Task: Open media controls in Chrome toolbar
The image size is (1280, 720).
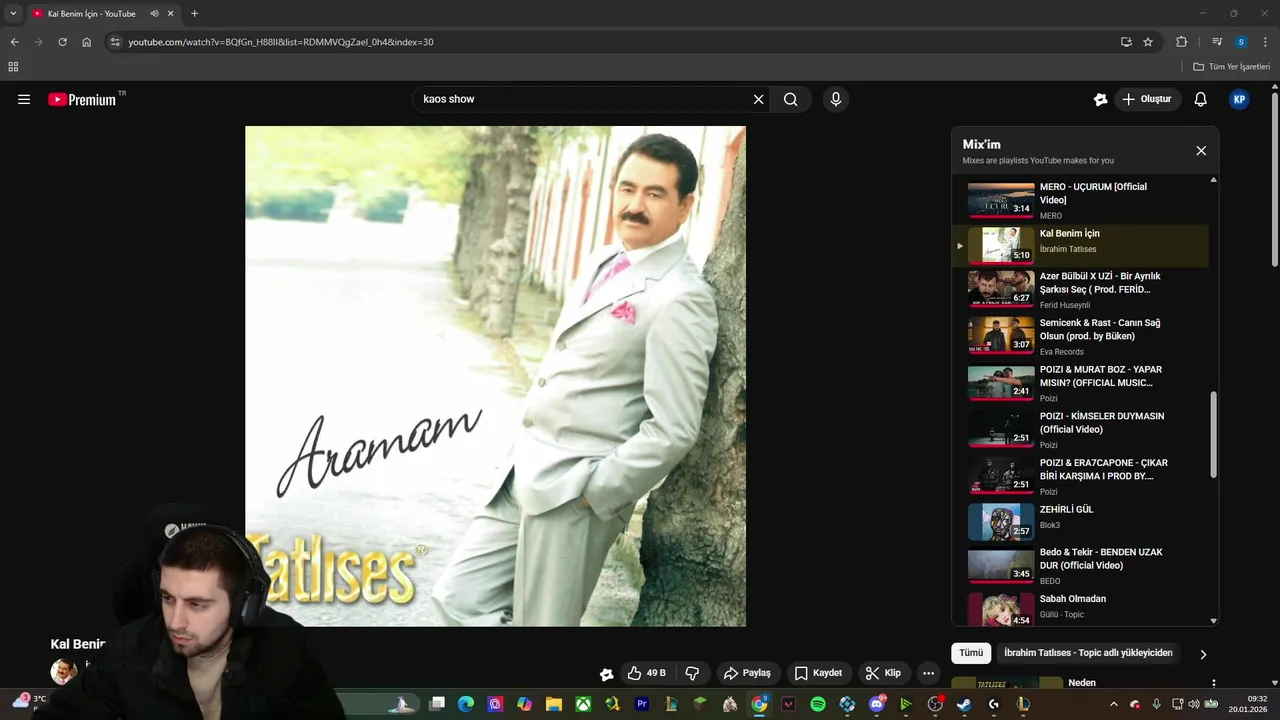Action: [1217, 42]
